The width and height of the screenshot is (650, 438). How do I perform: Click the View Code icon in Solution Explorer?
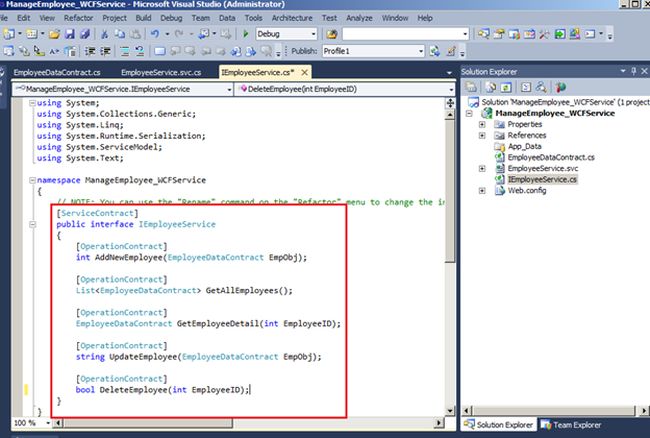[x=526, y=87]
